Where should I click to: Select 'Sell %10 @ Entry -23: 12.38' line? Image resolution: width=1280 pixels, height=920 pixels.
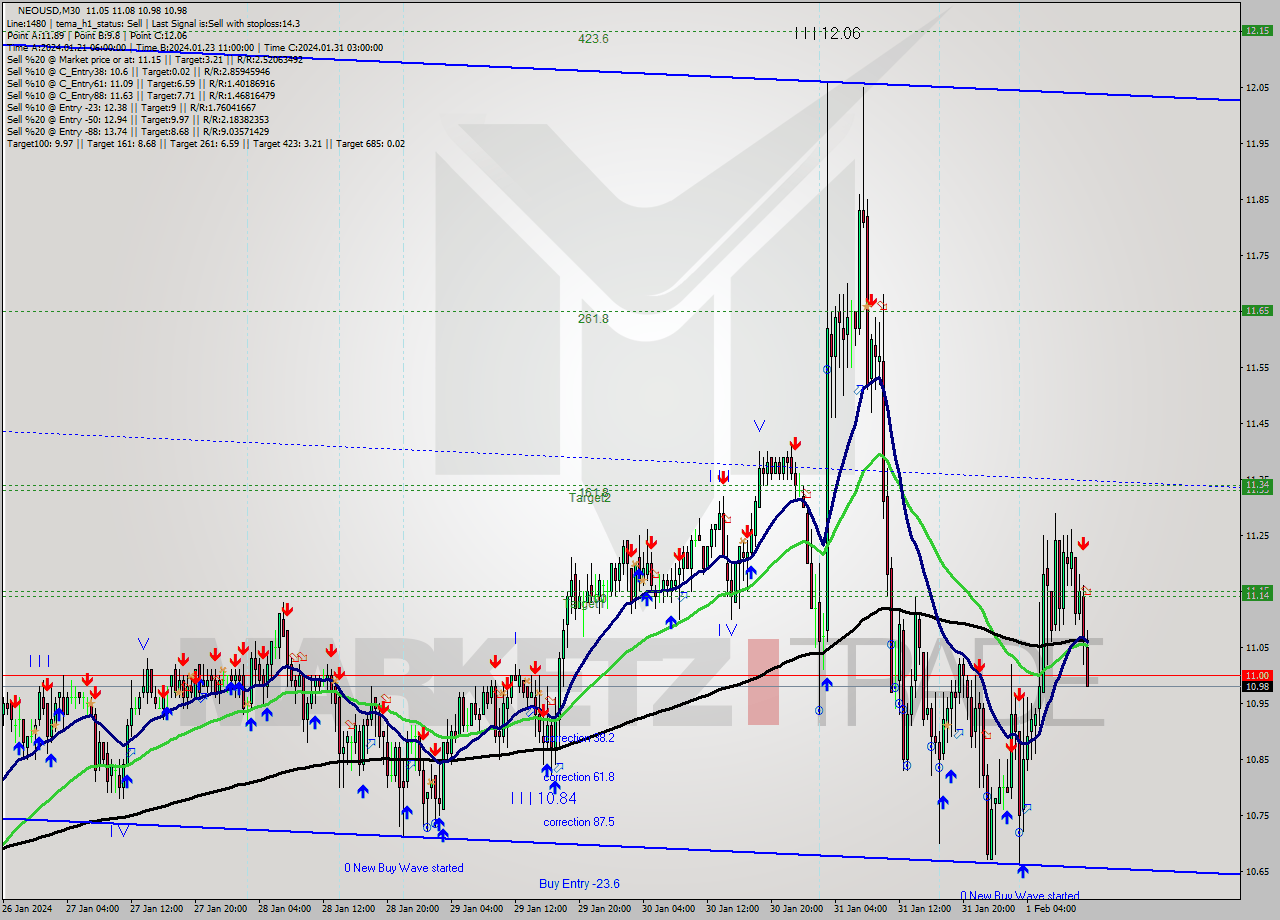(134, 107)
